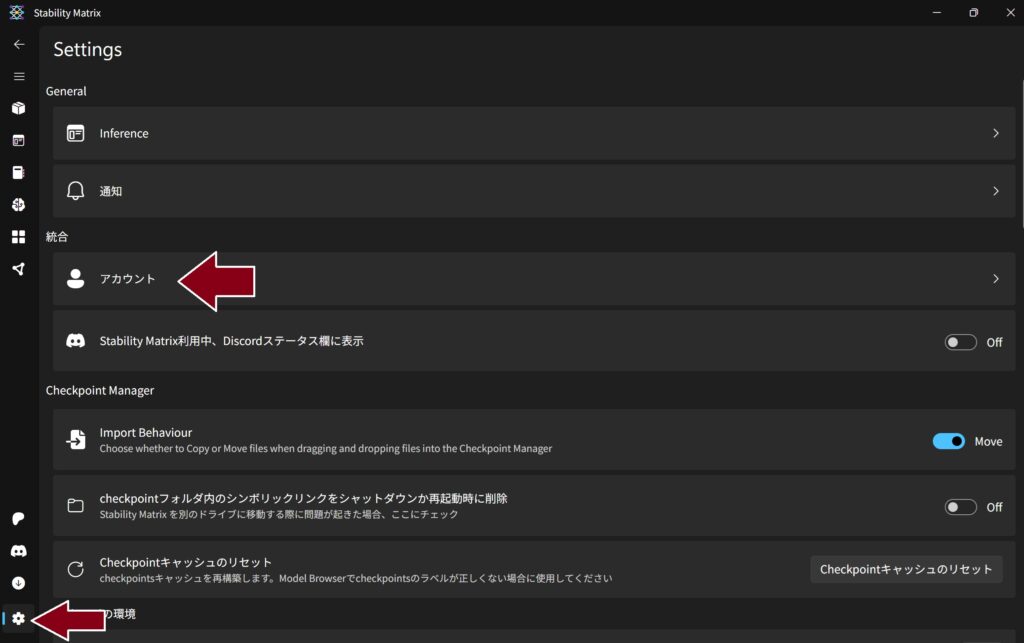Enable symbolic link removal on shutdown toggle

click(x=960, y=507)
